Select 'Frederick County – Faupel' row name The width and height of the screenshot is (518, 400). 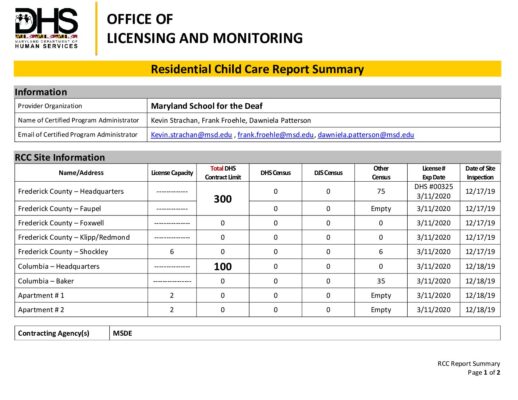59,209
